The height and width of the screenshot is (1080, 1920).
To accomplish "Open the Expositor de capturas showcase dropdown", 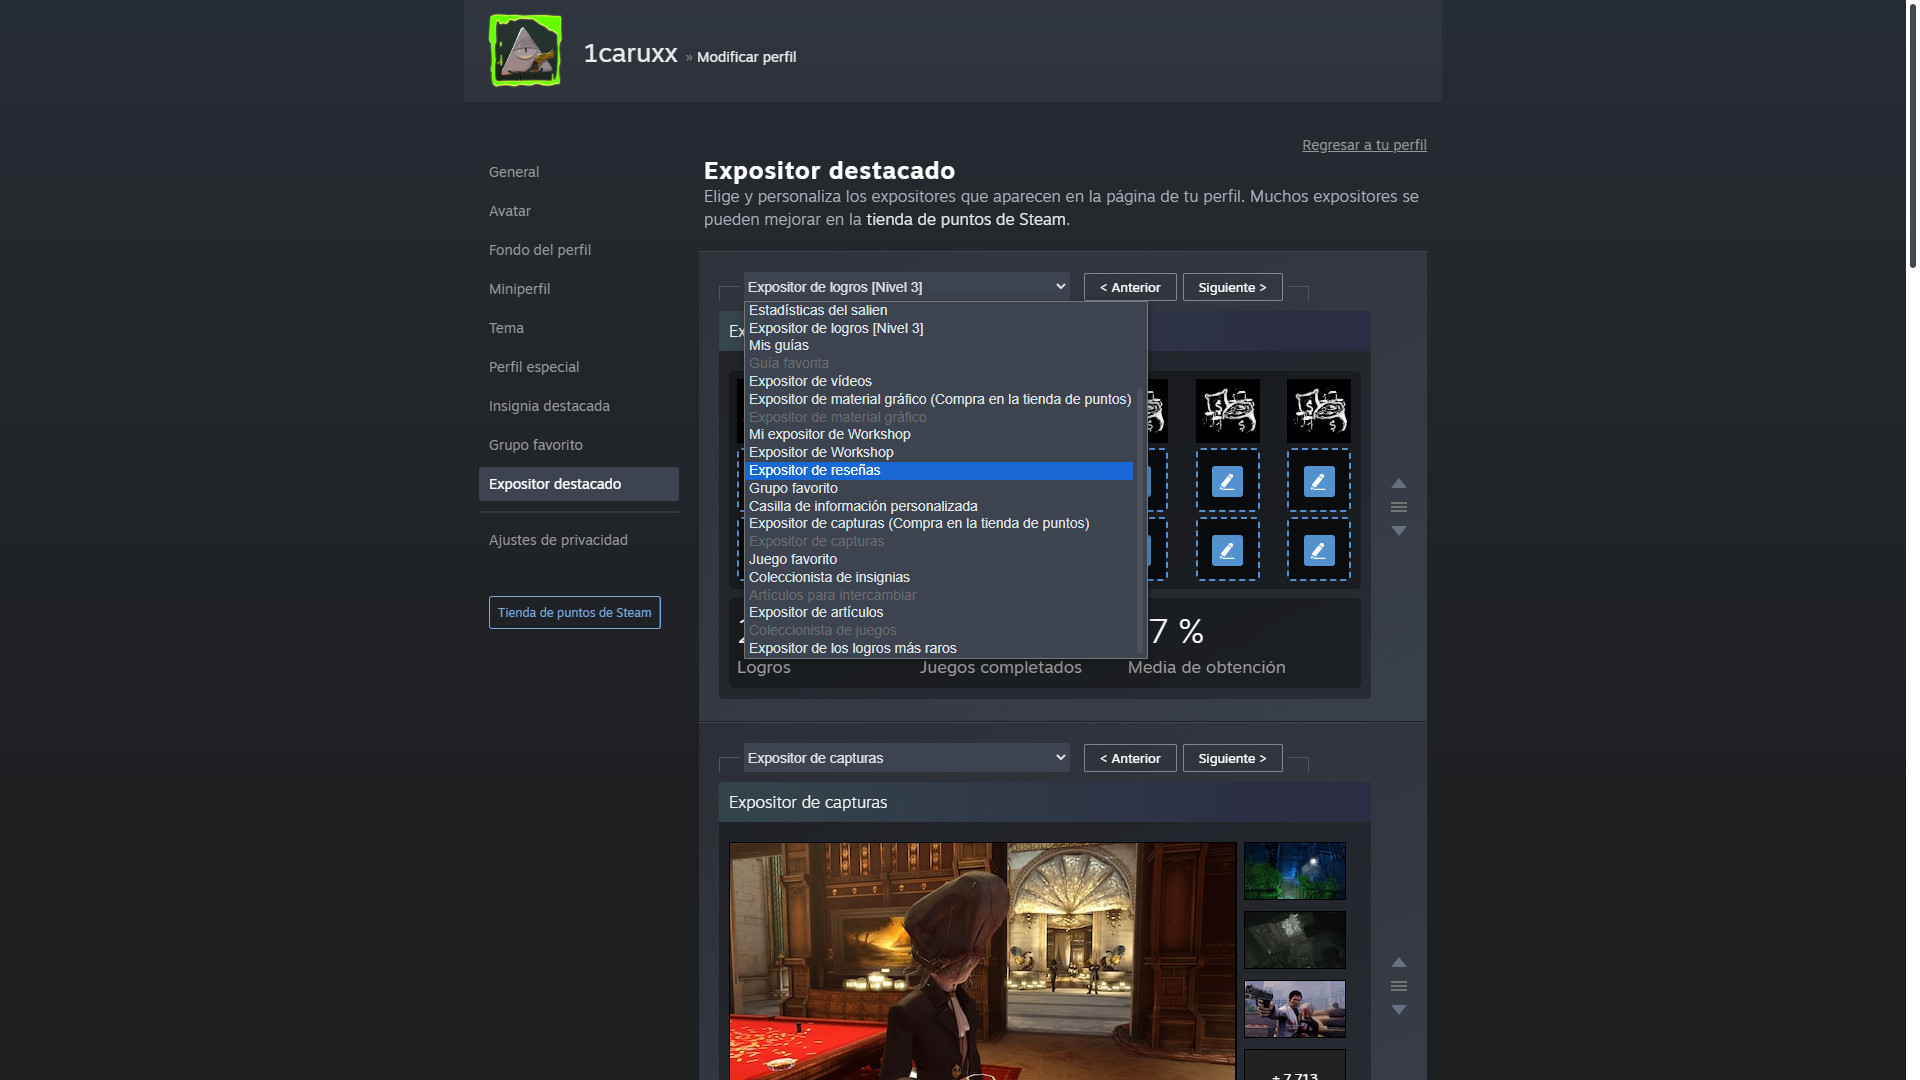I will (x=906, y=758).
